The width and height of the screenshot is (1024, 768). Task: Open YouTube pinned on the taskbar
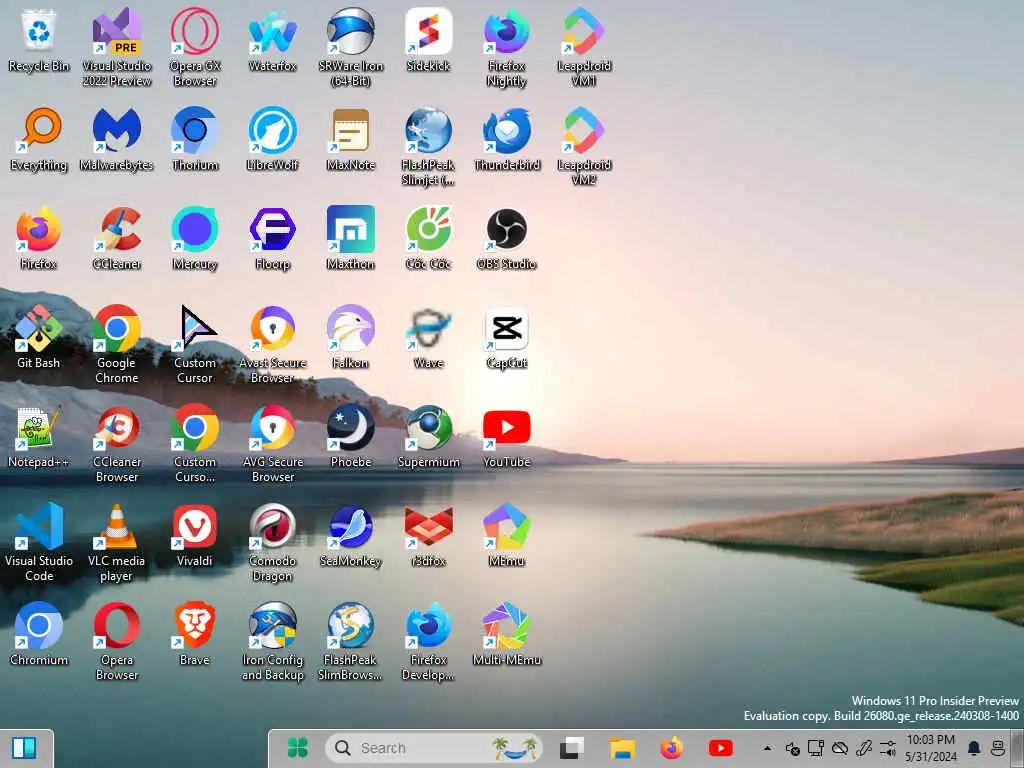(720, 748)
